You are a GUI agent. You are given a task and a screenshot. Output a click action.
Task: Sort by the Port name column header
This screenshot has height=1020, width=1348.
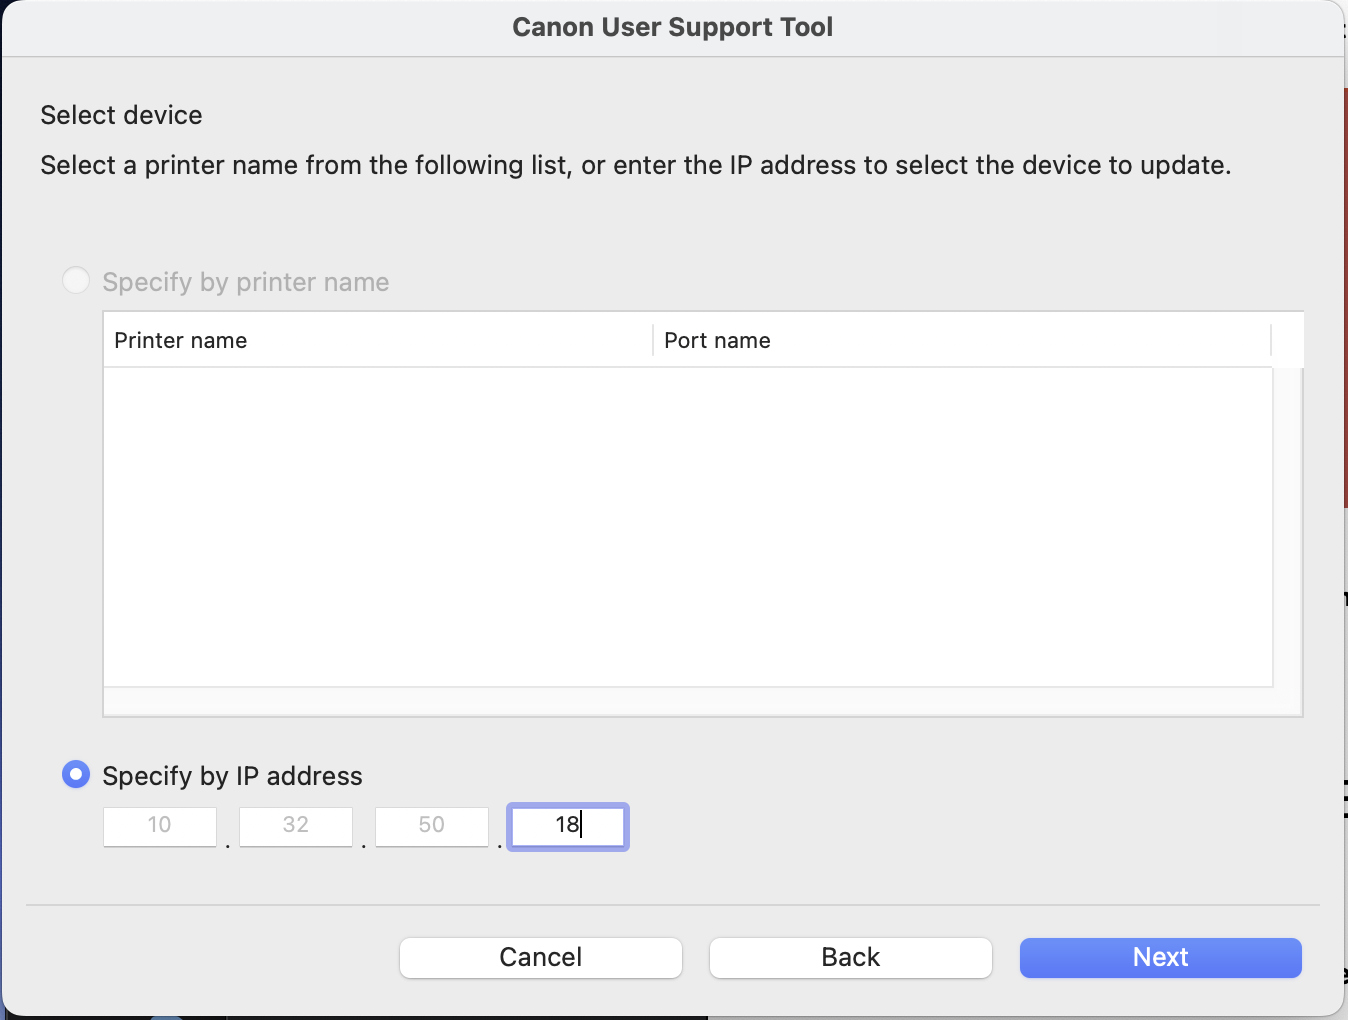click(960, 340)
